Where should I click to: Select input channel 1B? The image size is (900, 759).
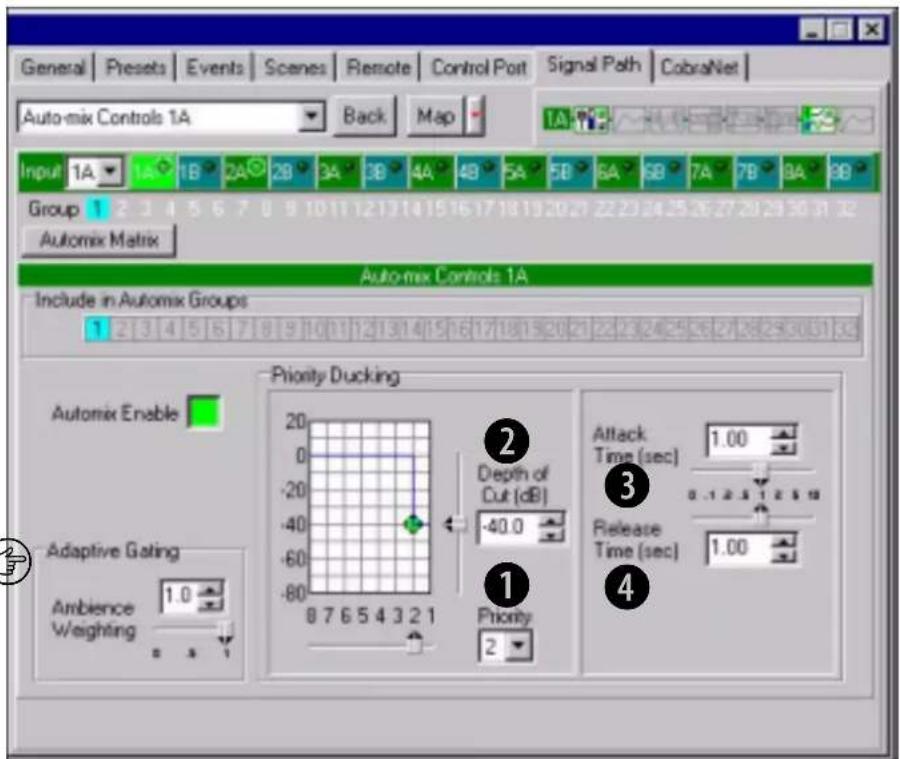tap(199, 172)
